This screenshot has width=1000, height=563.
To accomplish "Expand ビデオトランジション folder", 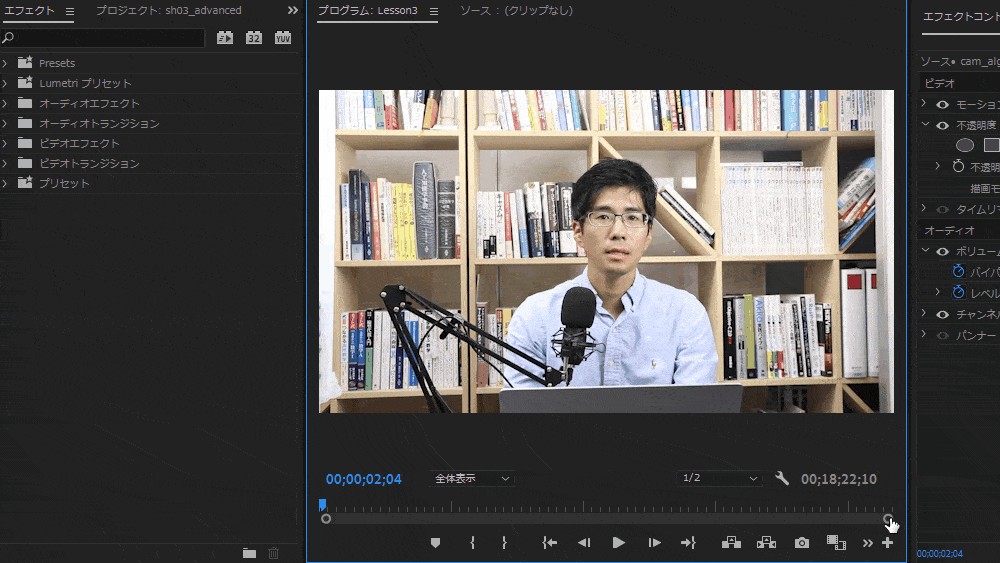I will (5, 163).
